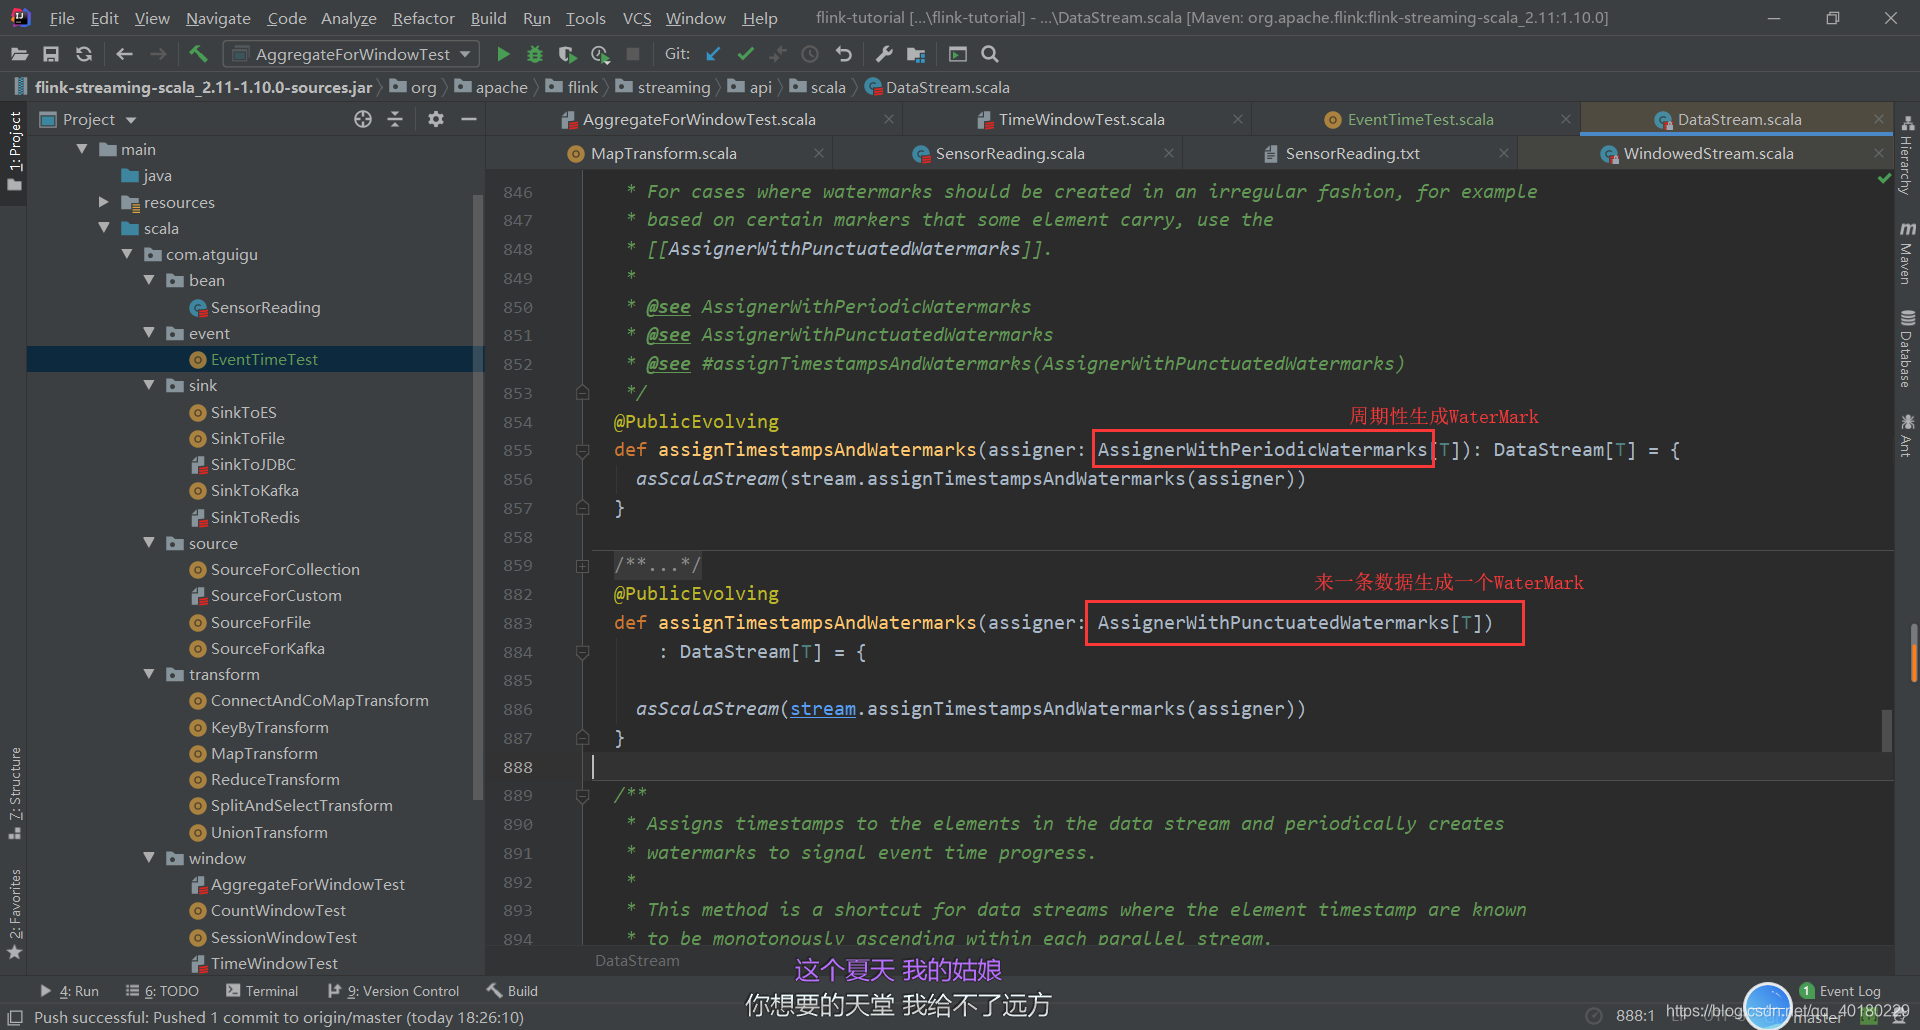The width and height of the screenshot is (1920, 1030).
Task: Open Project panel gear options
Action: tap(436, 119)
